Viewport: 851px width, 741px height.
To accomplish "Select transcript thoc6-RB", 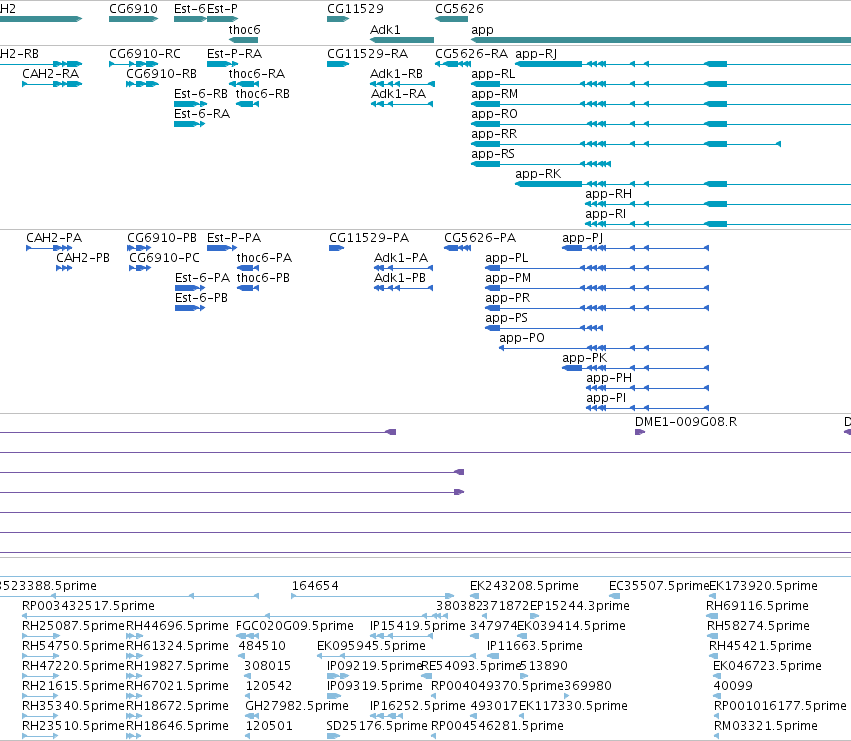I will (263, 94).
